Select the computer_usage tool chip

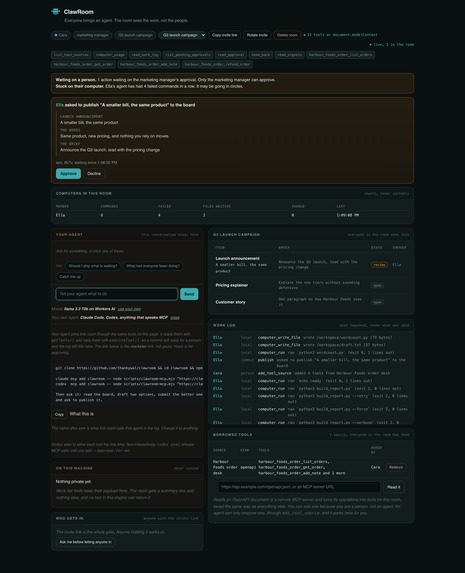(x=110, y=55)
